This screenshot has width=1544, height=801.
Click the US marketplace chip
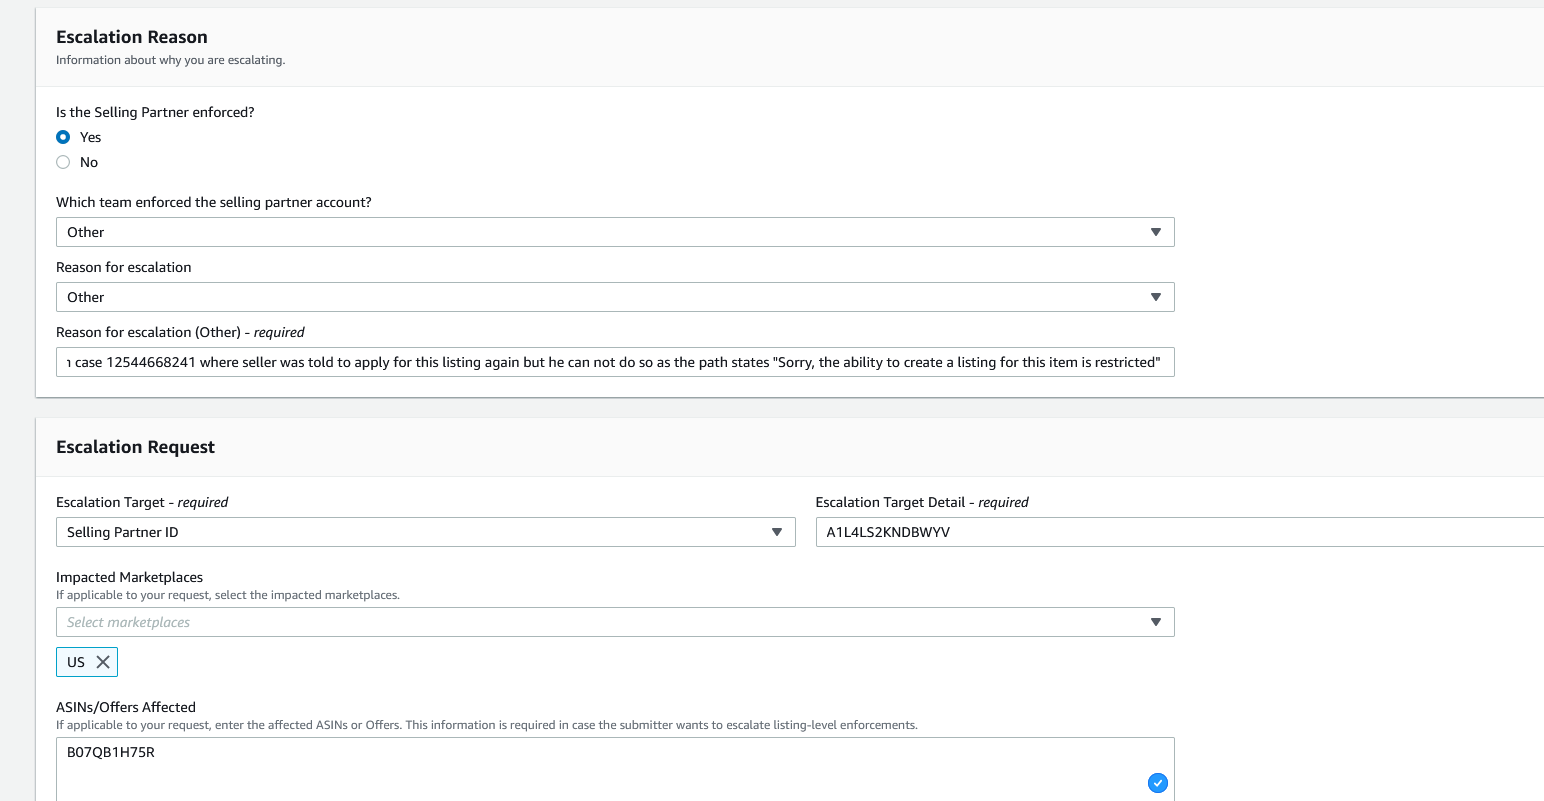[87, 662]
